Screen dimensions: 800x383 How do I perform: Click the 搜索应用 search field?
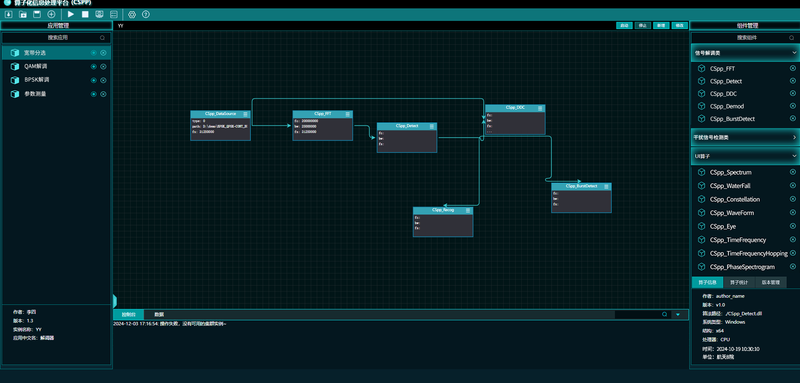56,38
